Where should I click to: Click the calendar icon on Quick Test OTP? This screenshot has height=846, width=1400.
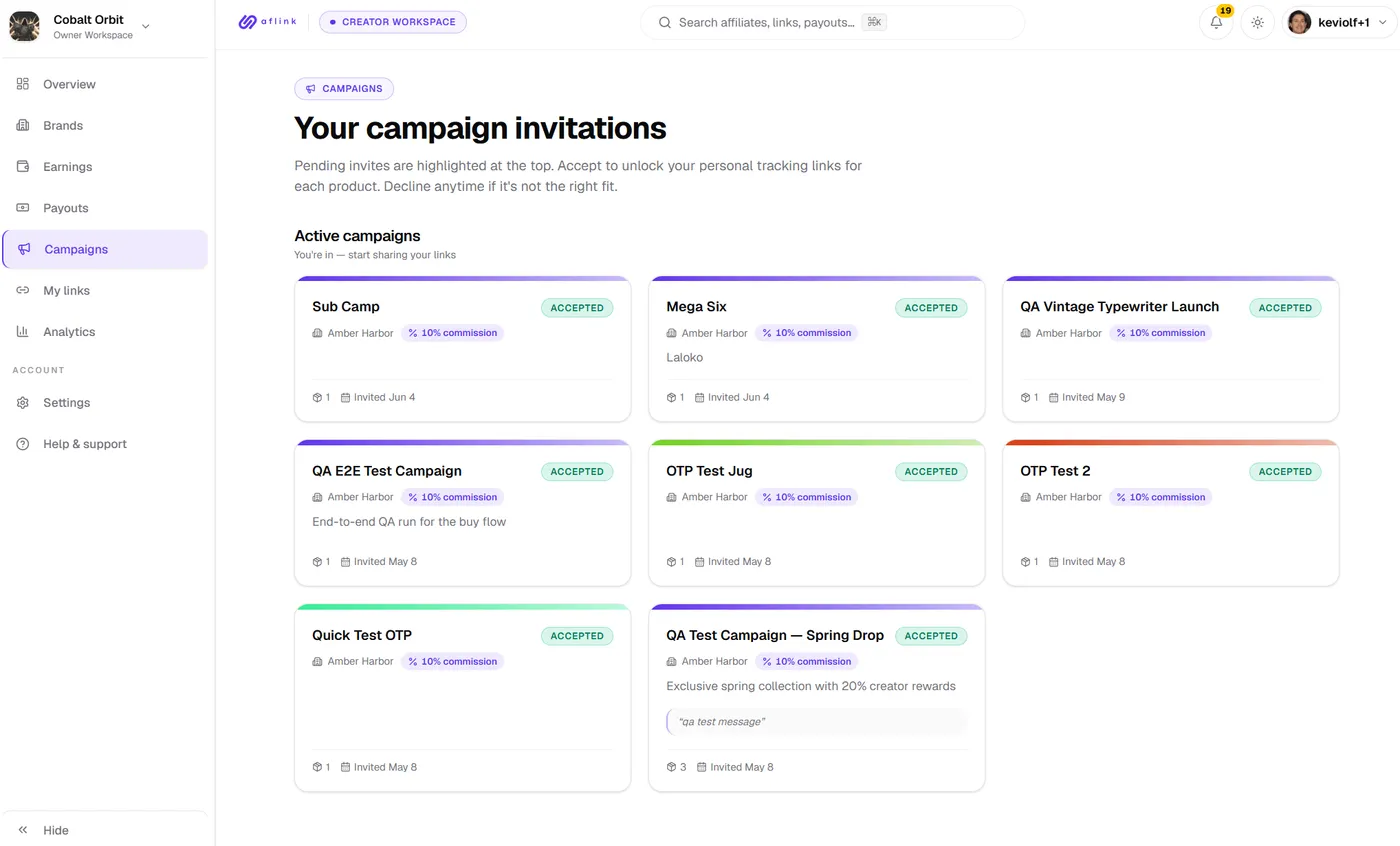tap(346, 767)
